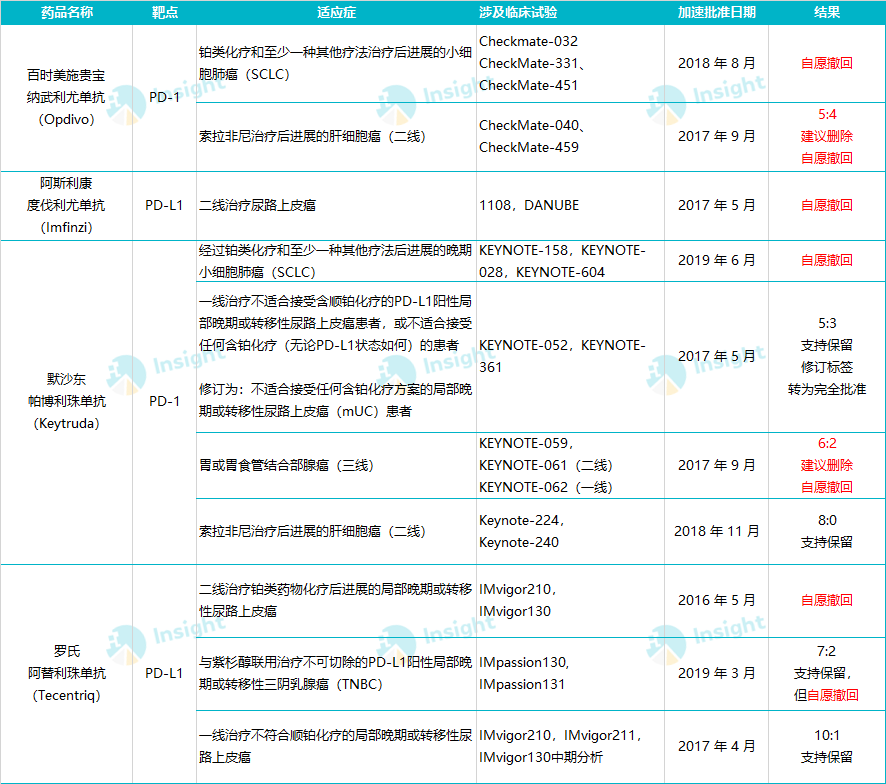Click the 5:4 建议删除 result cell
886x784 pixels.
point(827,137)
